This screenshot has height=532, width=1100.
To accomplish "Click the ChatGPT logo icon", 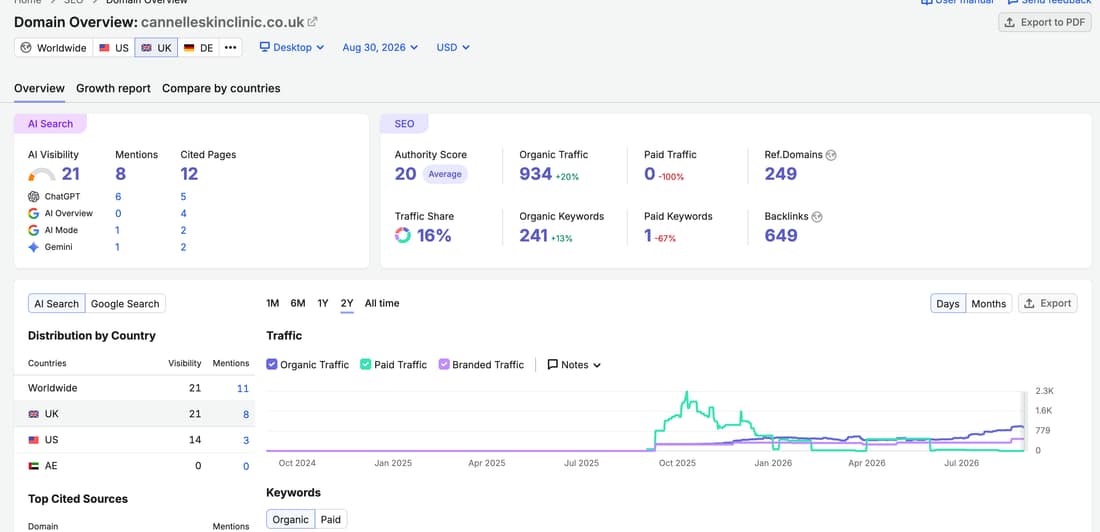I will 33,197.
